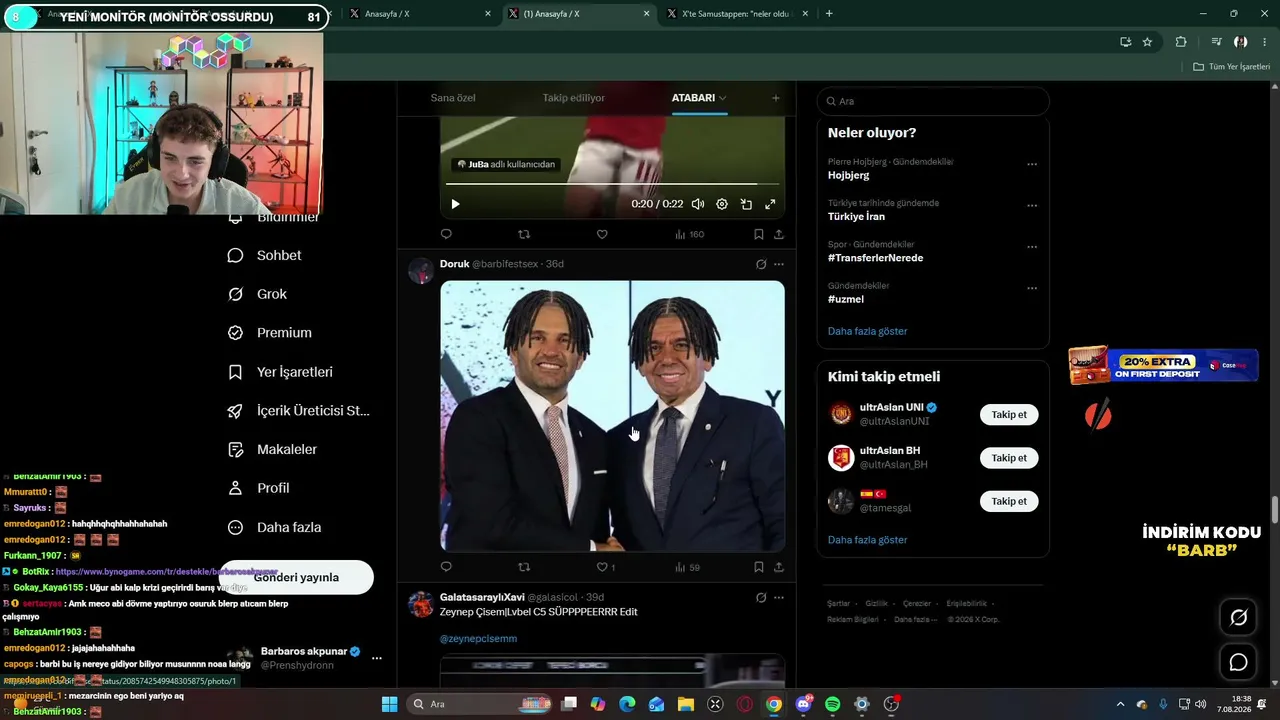1280x720 pixels.
Task: Reply to Doruk's post
Action: click(446, 567)
